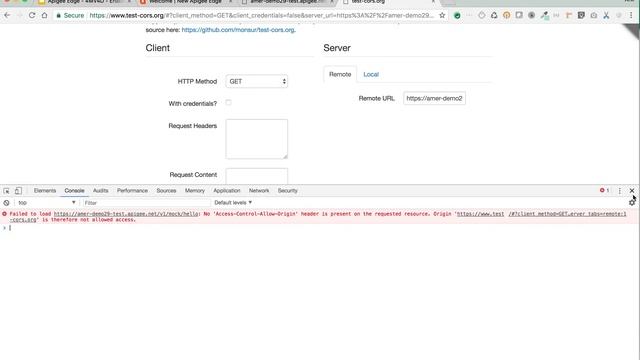Reload the test-cors.org page
This screenshot has height=360, width=640.
pyautogui.click(x=32, y=16)
